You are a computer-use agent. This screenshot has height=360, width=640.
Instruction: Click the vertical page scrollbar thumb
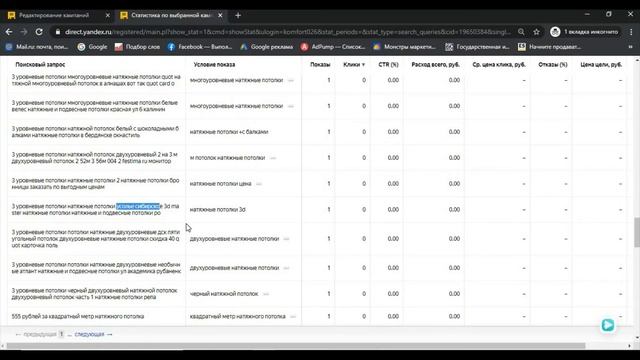pyautogui.click(x=637, y=232)
